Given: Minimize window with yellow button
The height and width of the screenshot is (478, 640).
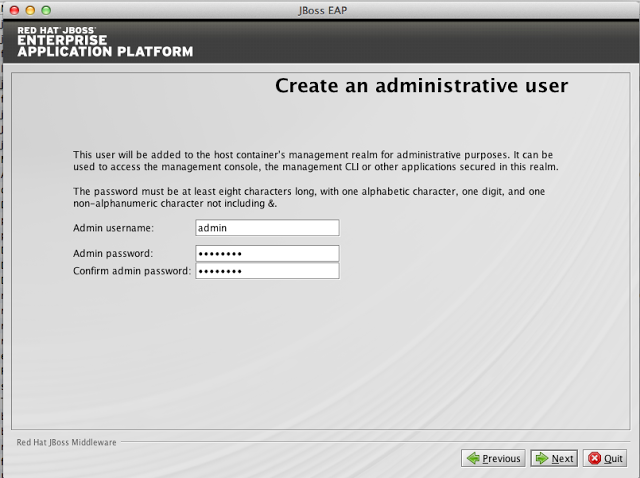Looking at the screenshot, I should coord(30,10).
